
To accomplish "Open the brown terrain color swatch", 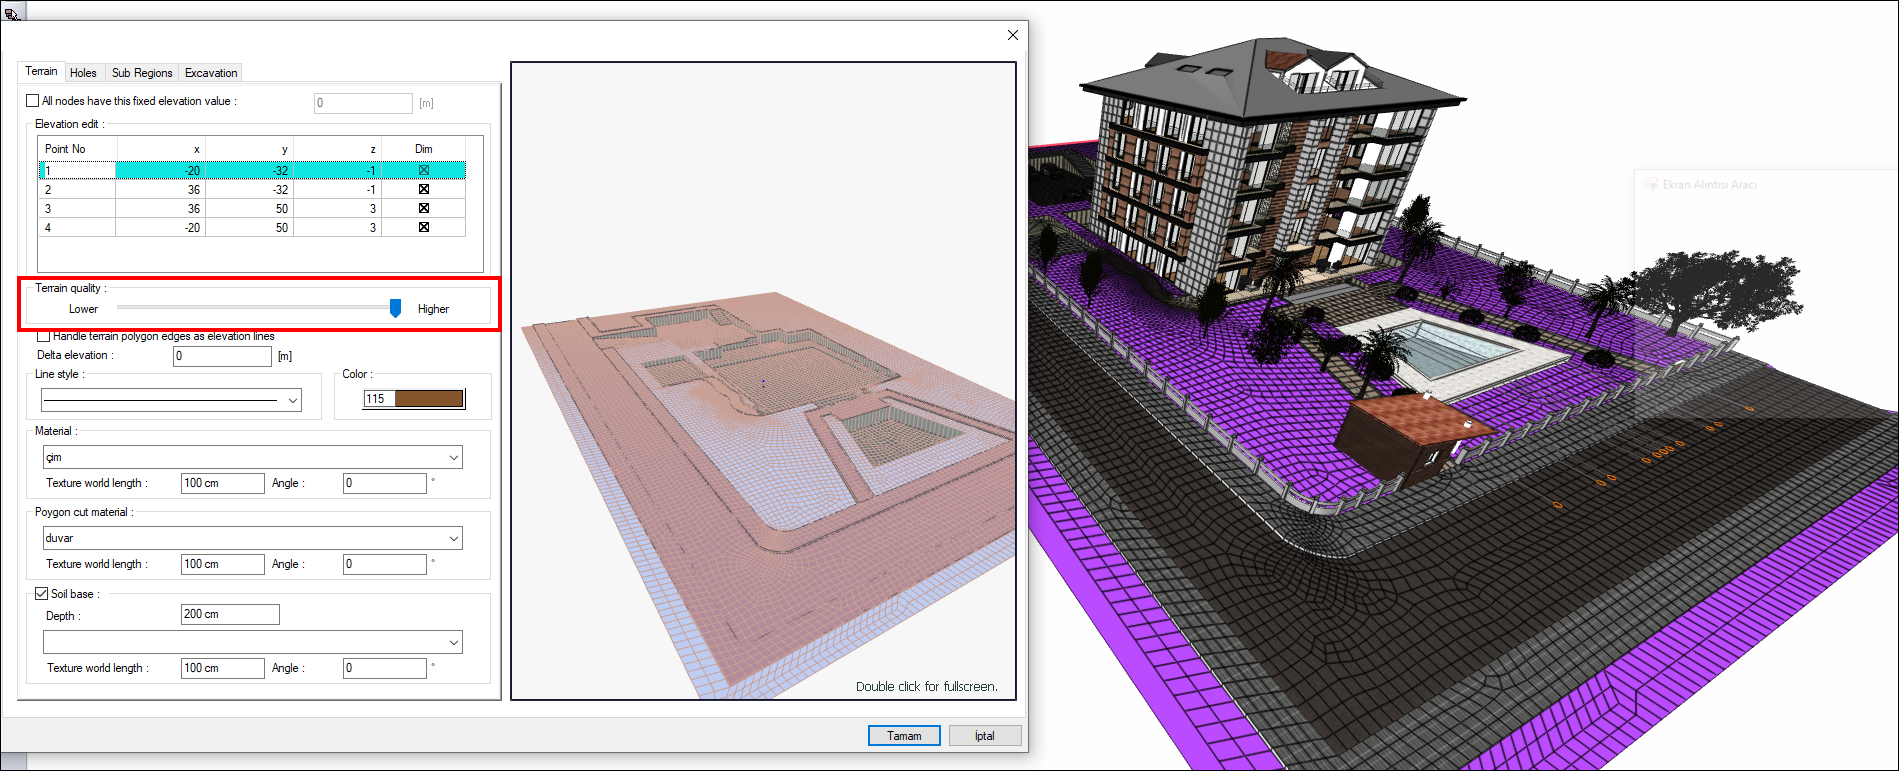I will click(x=429, y=399).
